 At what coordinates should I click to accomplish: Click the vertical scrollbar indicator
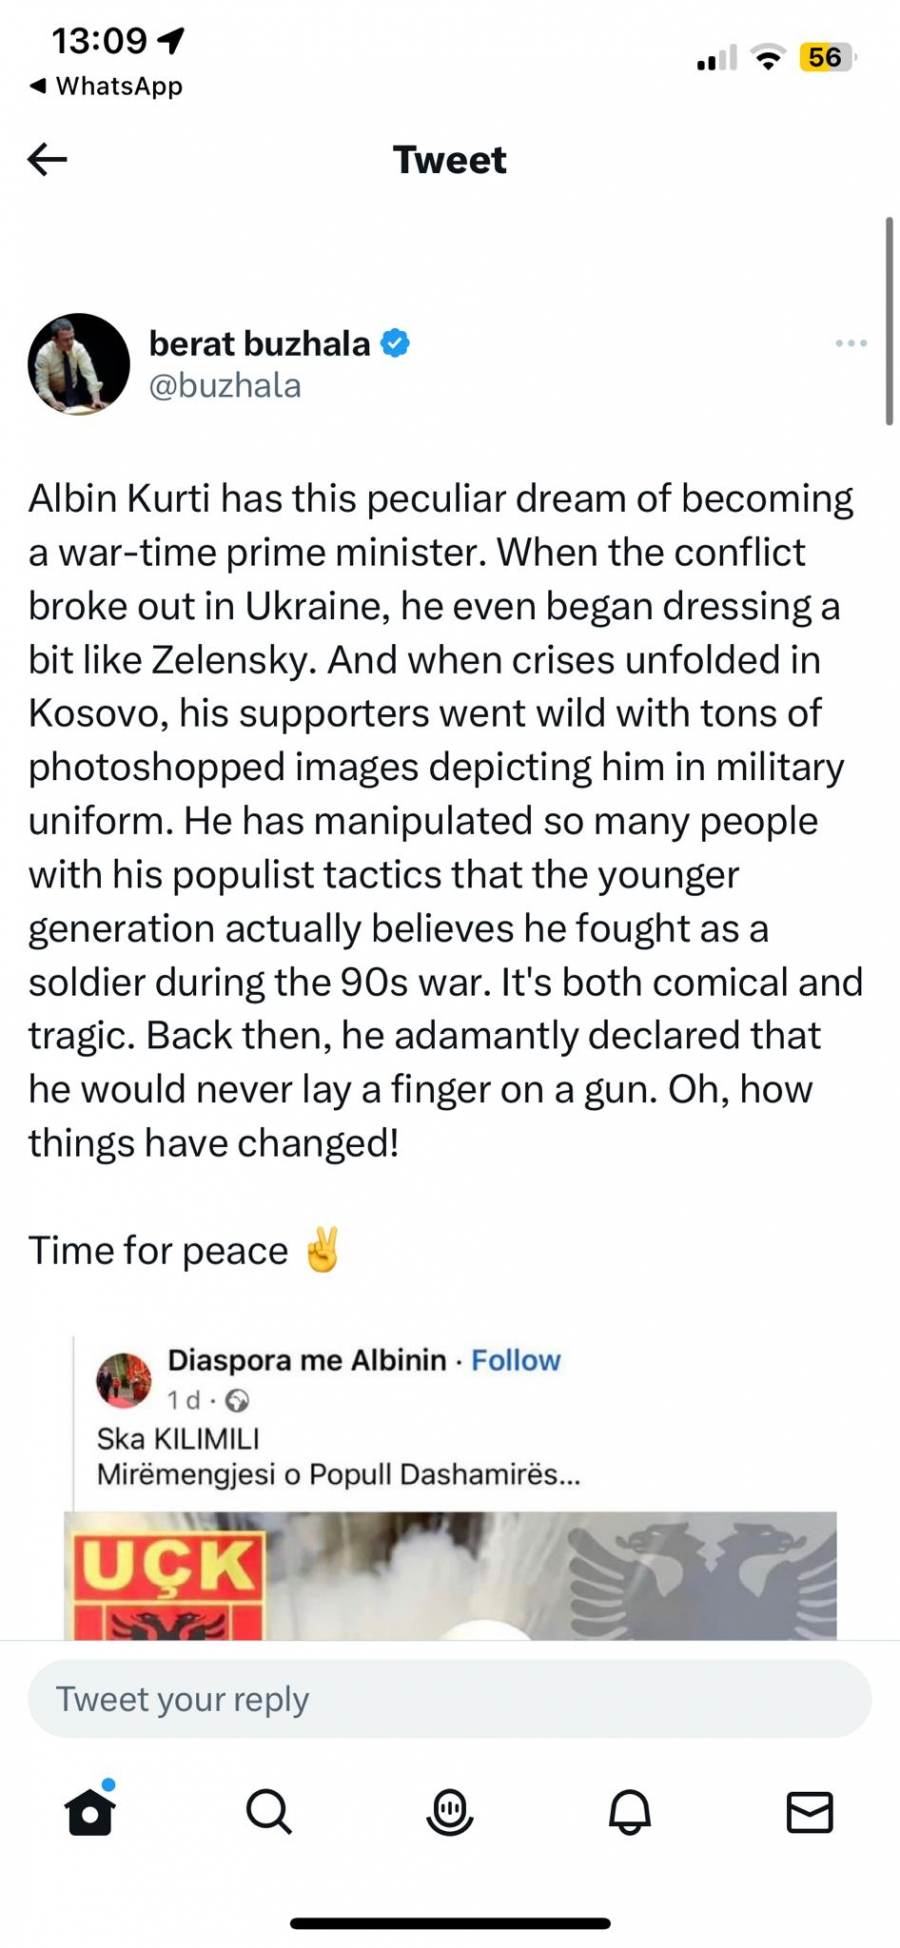point(889,321)
